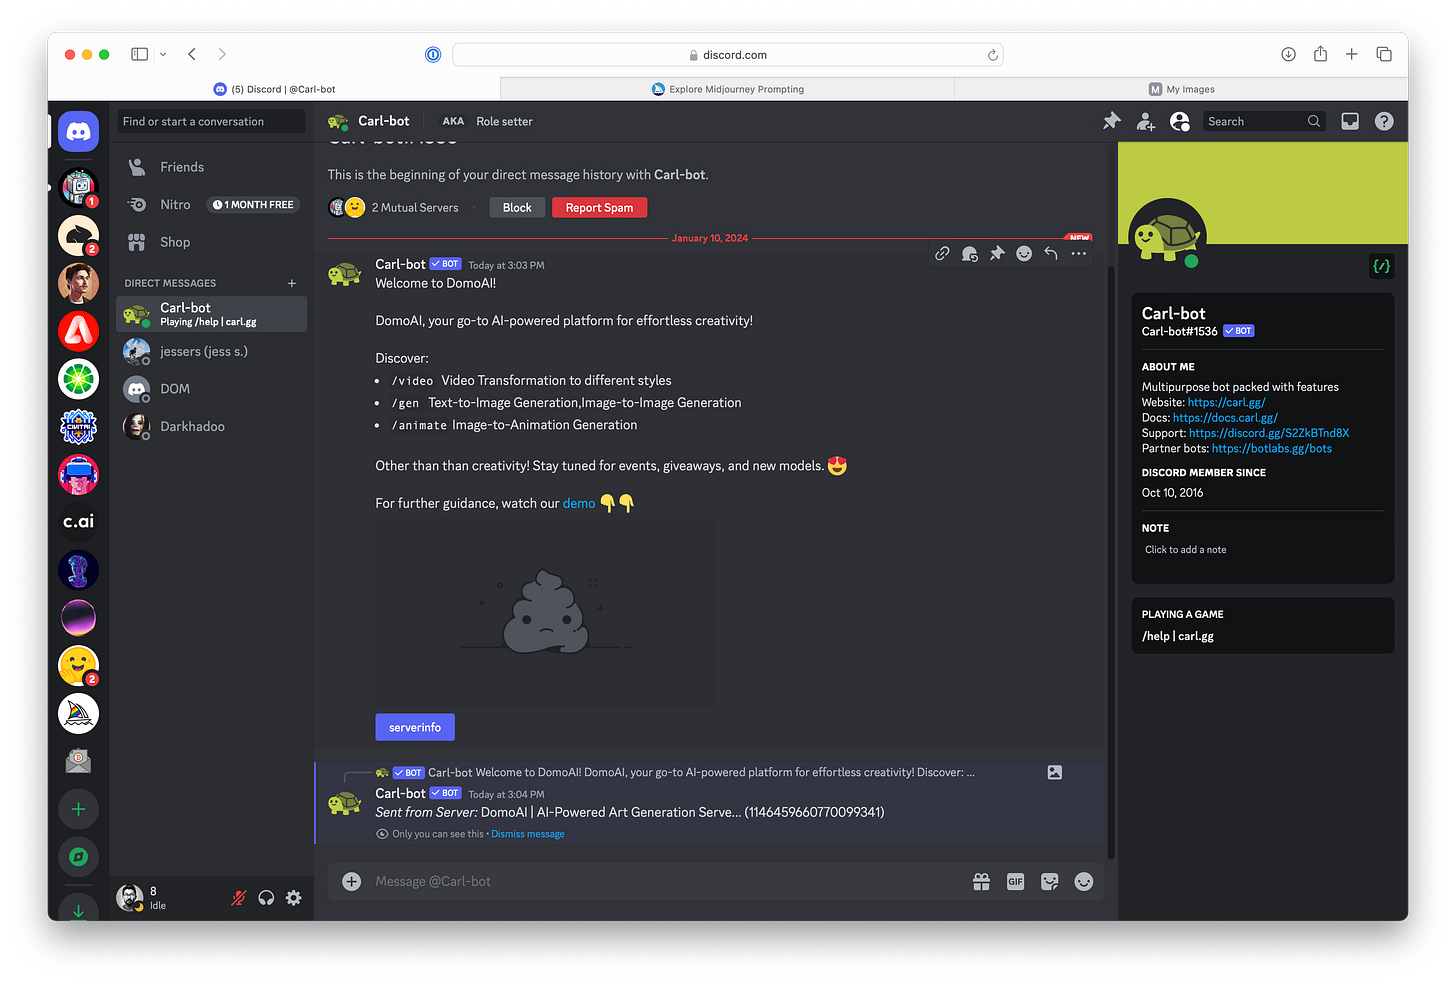Toggle deafen headphones icon

coord(266,898)
